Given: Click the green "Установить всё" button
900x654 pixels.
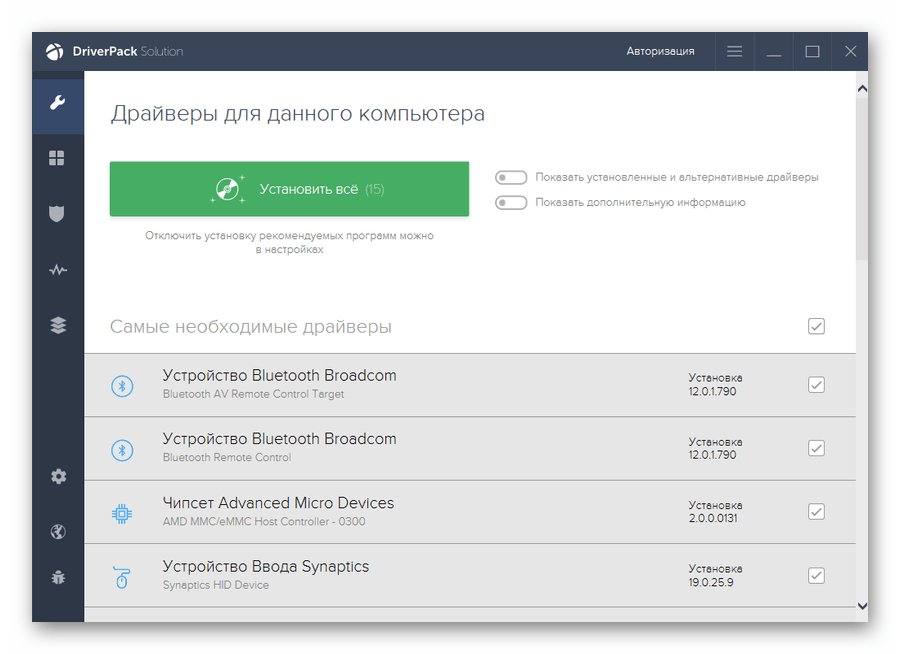Looking at the screenshot, I should pos(289,189).
